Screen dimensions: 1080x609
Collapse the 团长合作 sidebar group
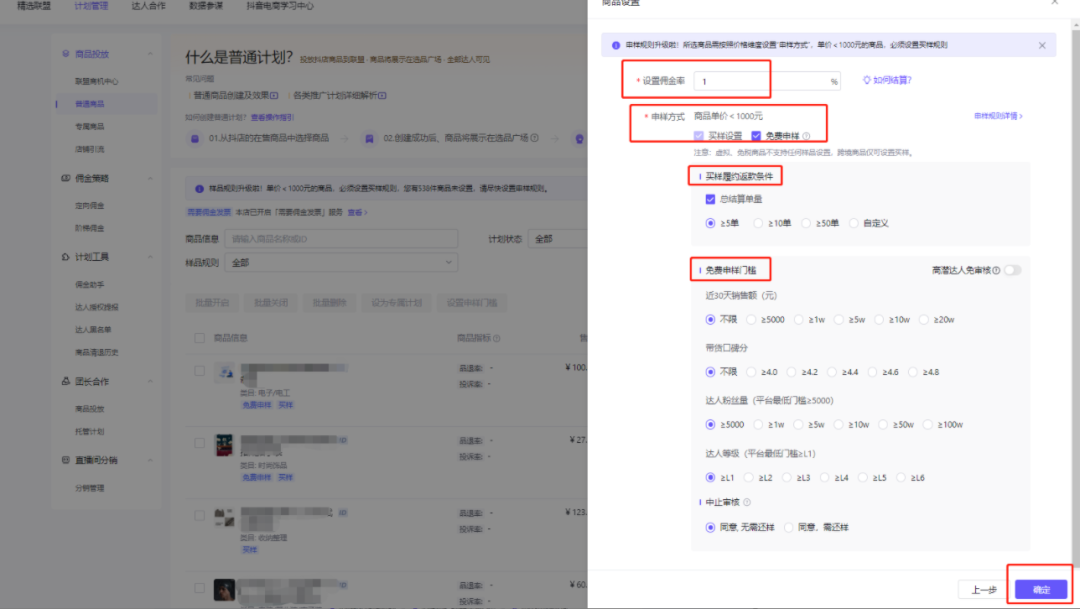tap(150, 381)
